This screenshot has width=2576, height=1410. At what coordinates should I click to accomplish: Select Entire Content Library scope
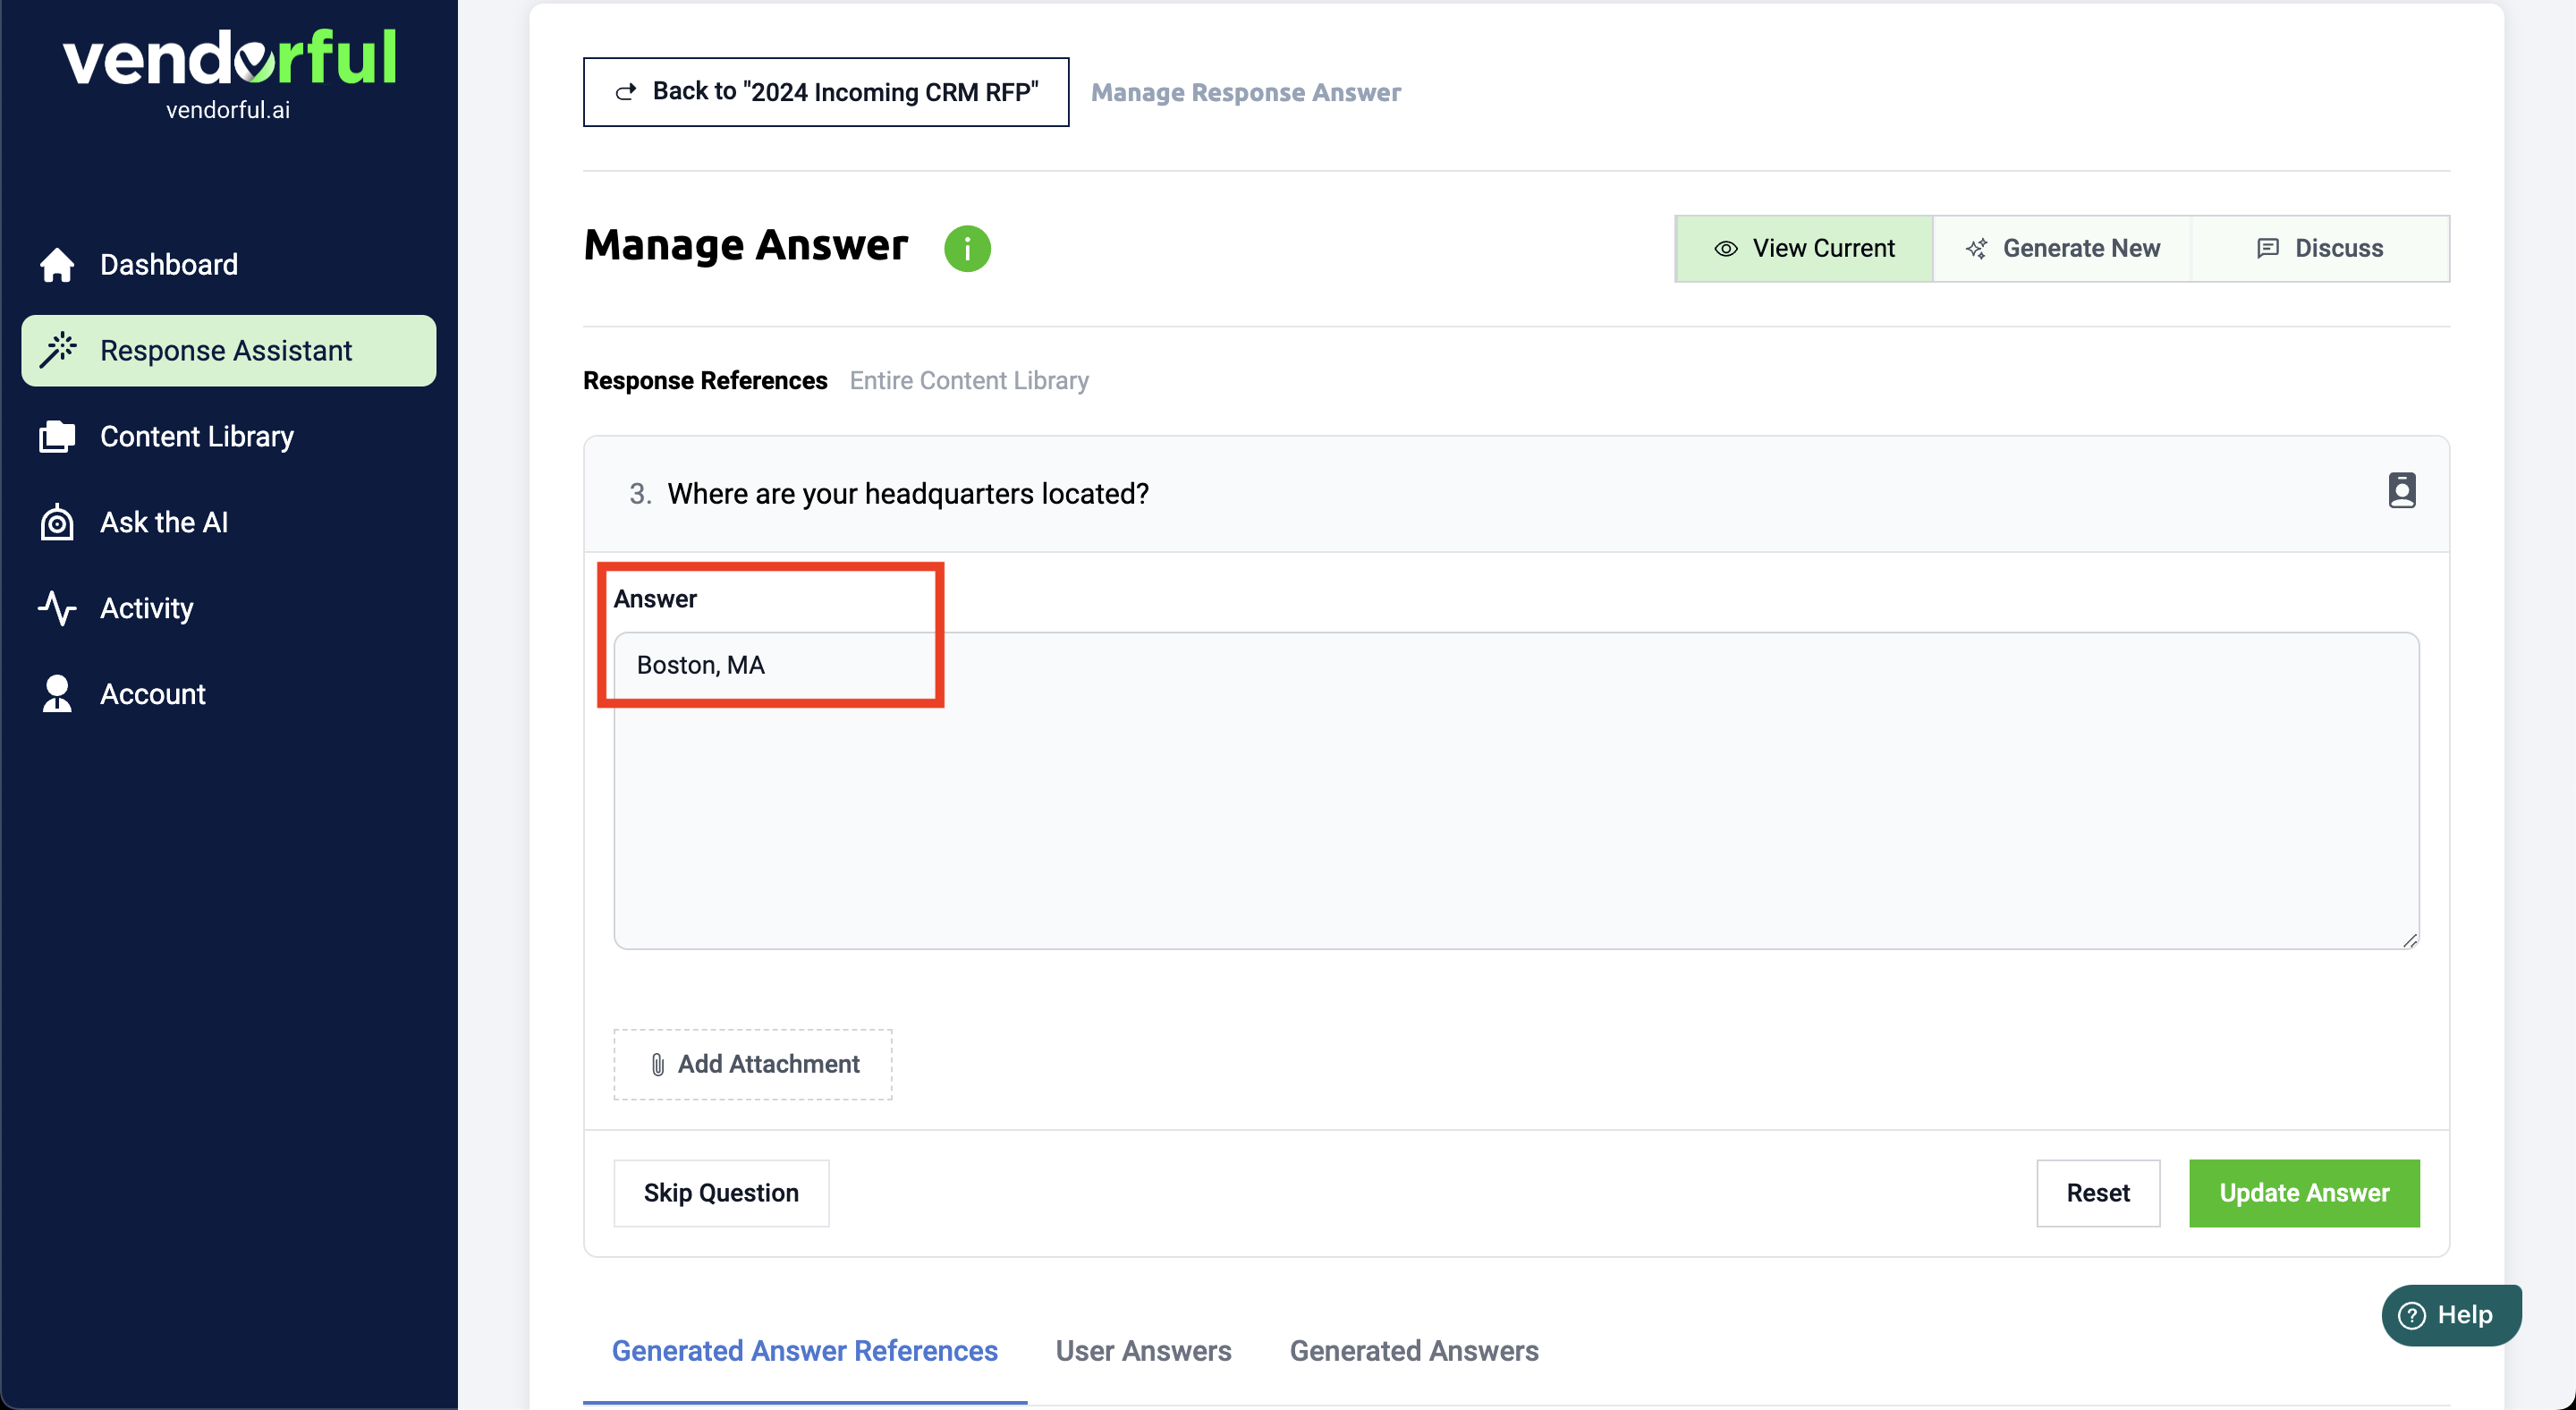tap(968, 381)
